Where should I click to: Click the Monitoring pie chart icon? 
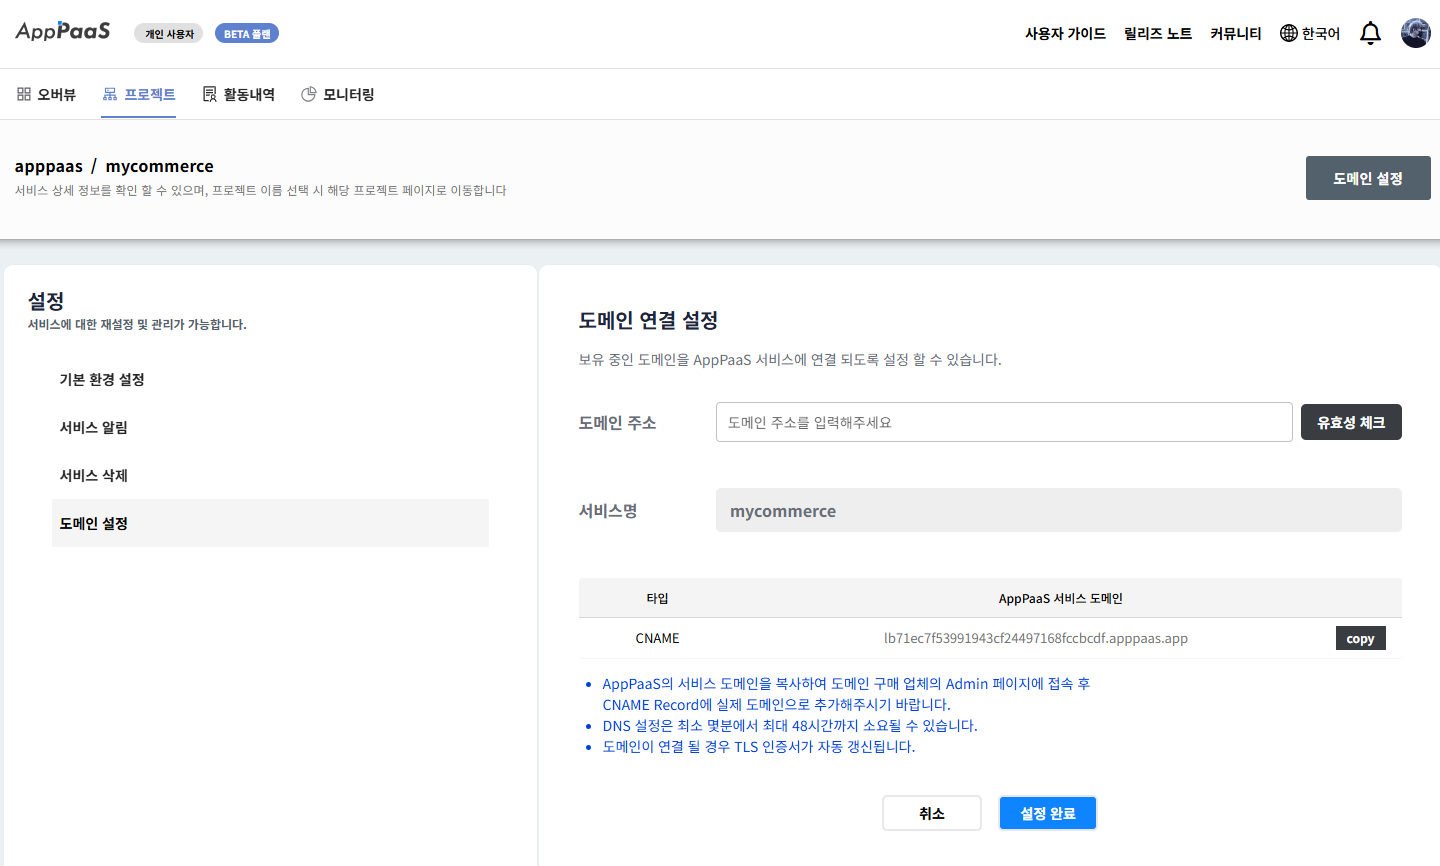[309, 94]
